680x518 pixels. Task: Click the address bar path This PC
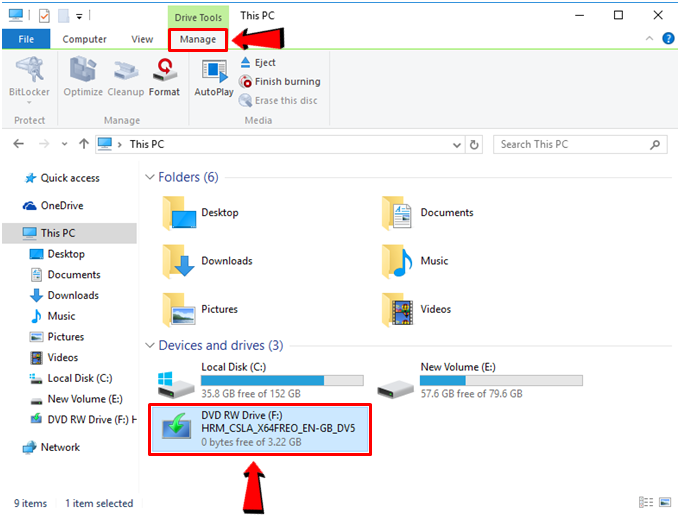pyautogui.click(x=147, y=144)
